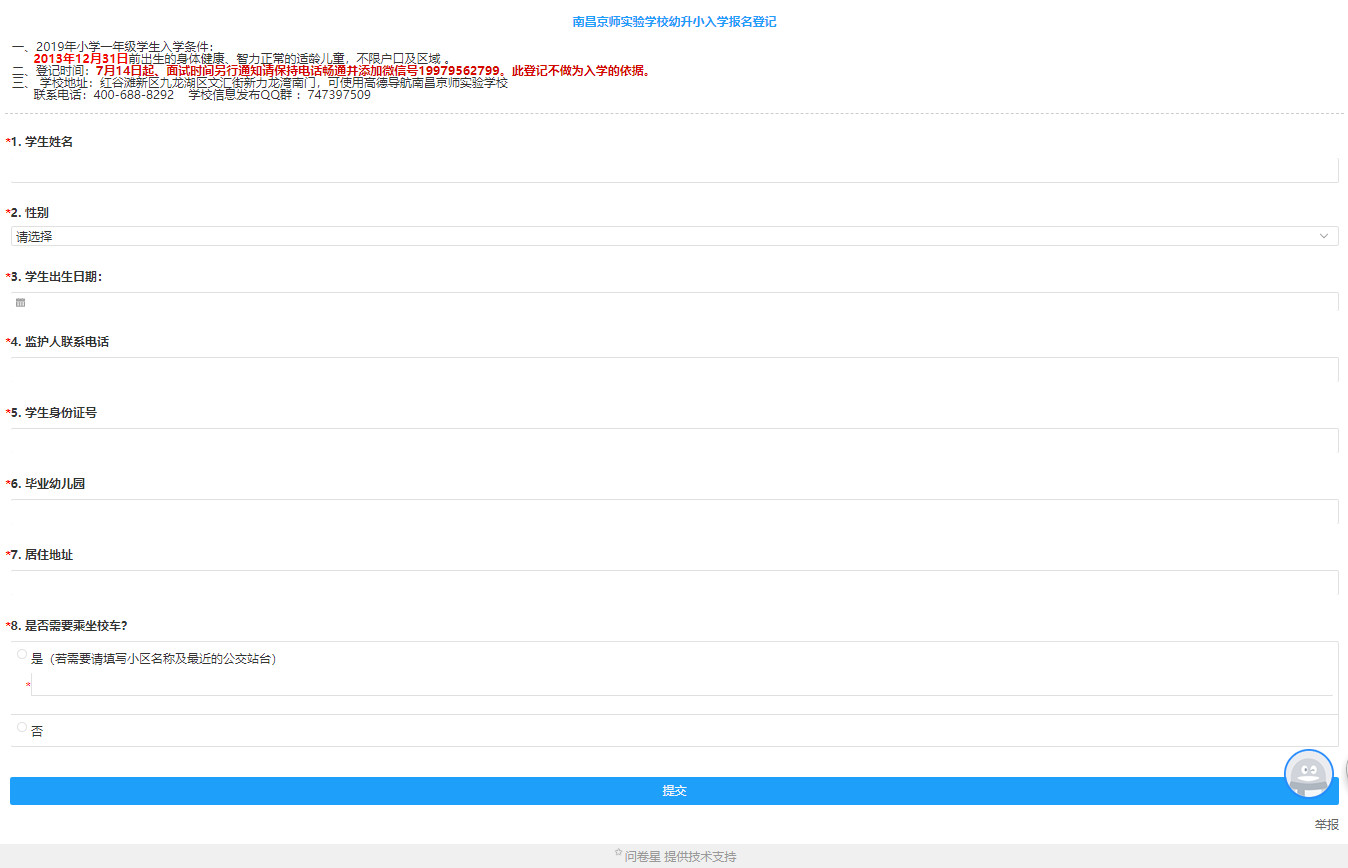Screen dimensions: 1348x868
Task: Open the 问卷星 提供技术支持 link
Action: pos(680,857)
